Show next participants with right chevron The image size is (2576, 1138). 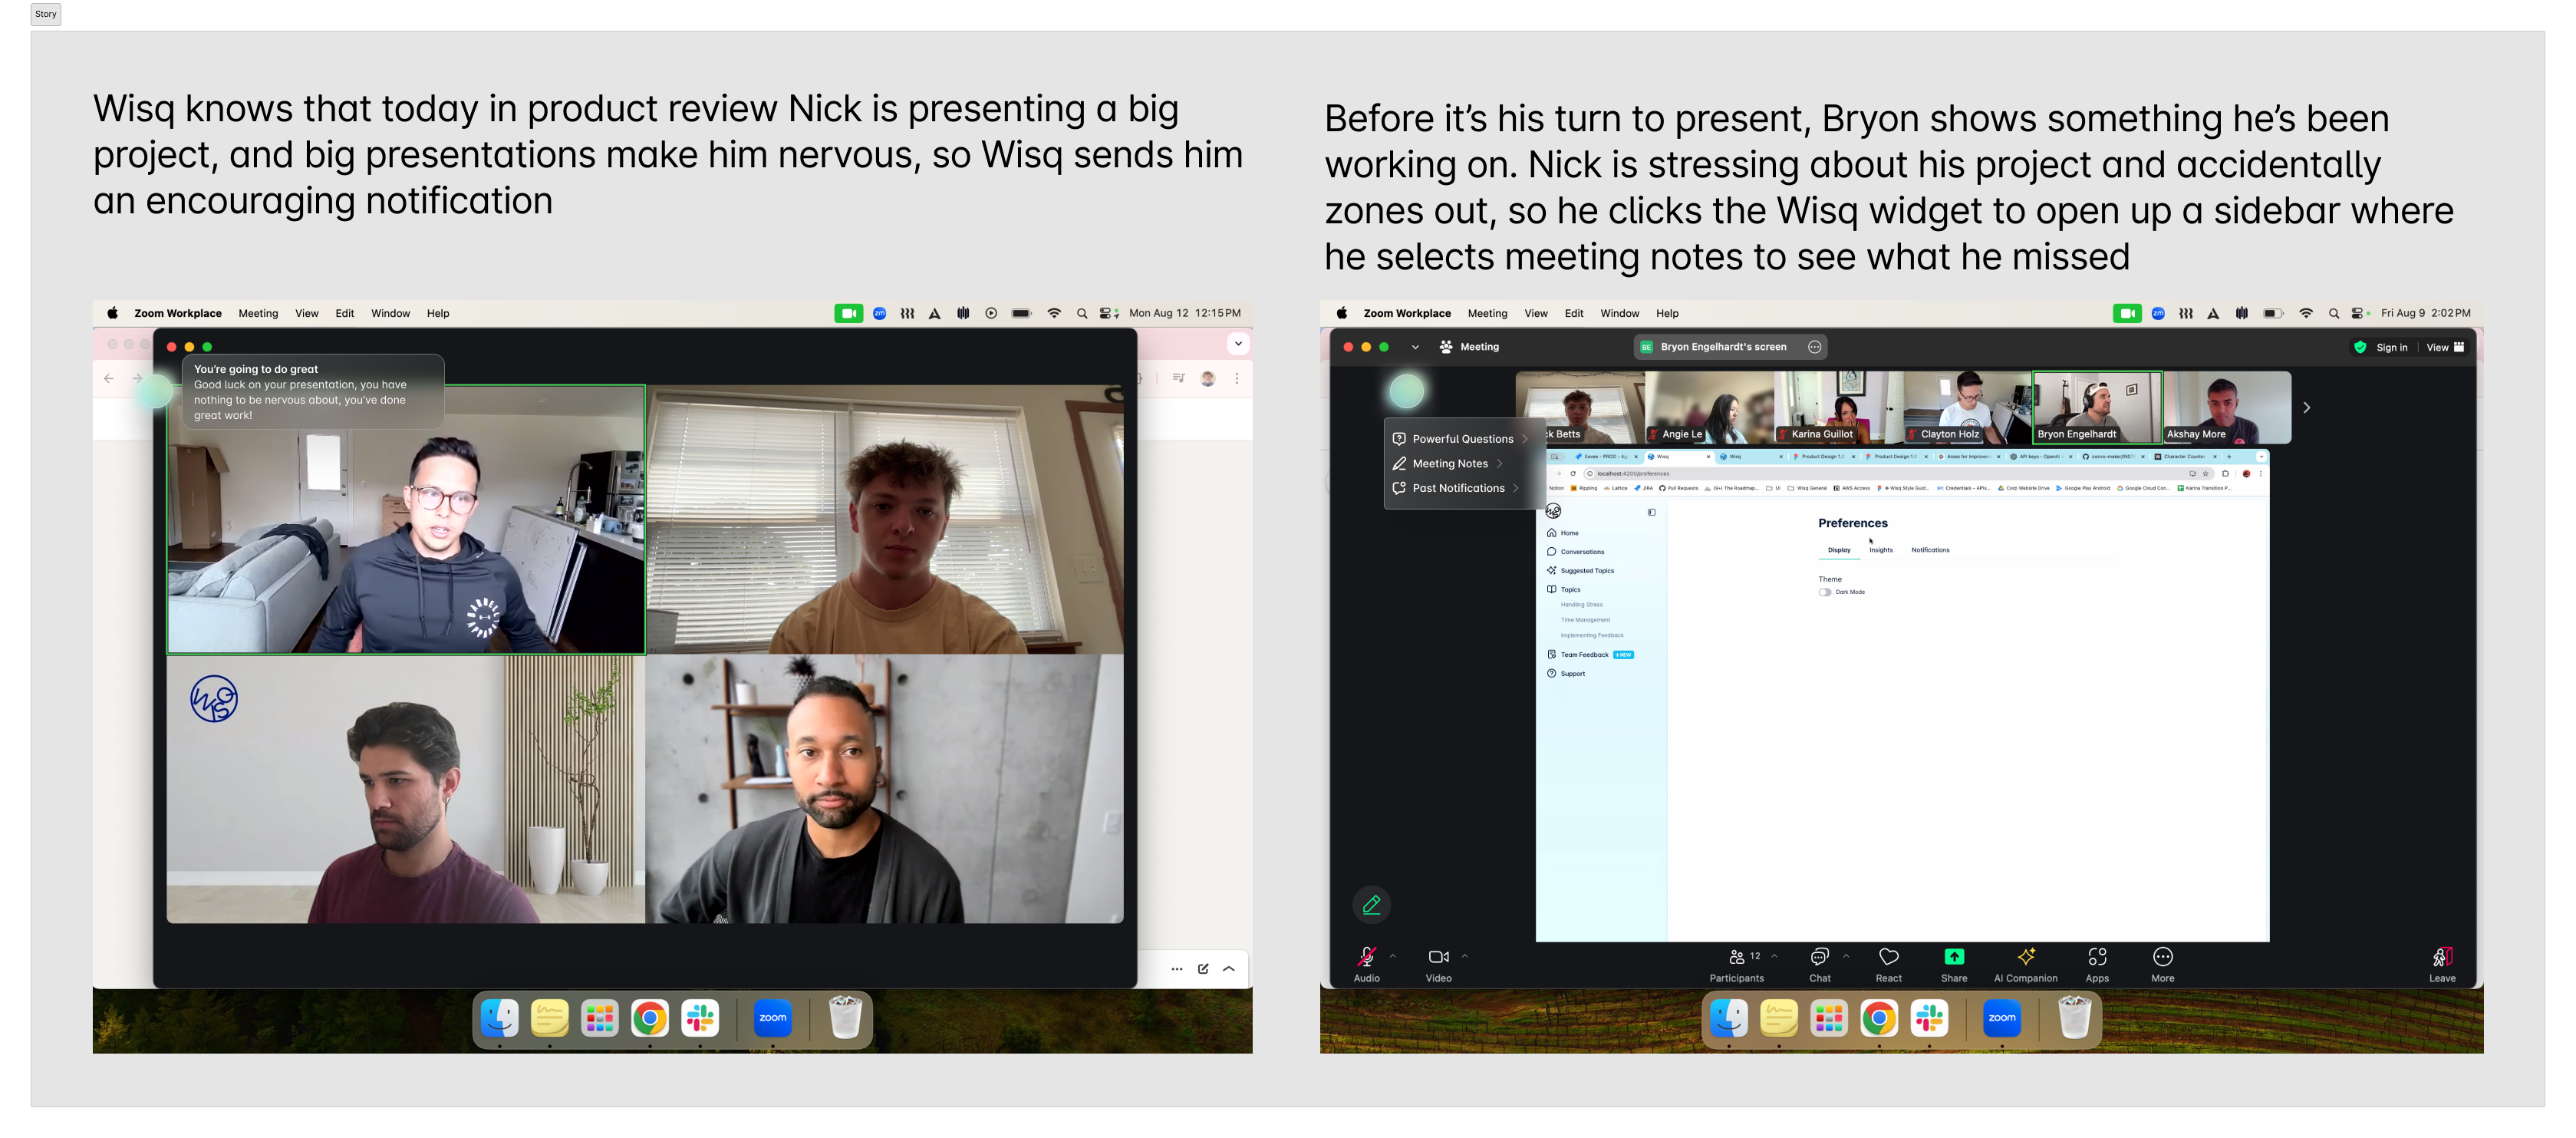[2306, 408]
